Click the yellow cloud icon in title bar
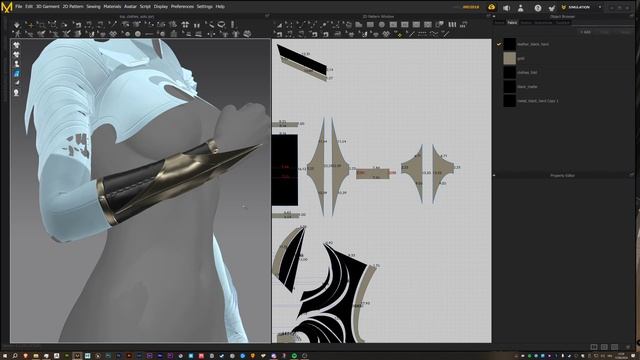The height and width of the screenshot is (360, 640). coord(491,7)
